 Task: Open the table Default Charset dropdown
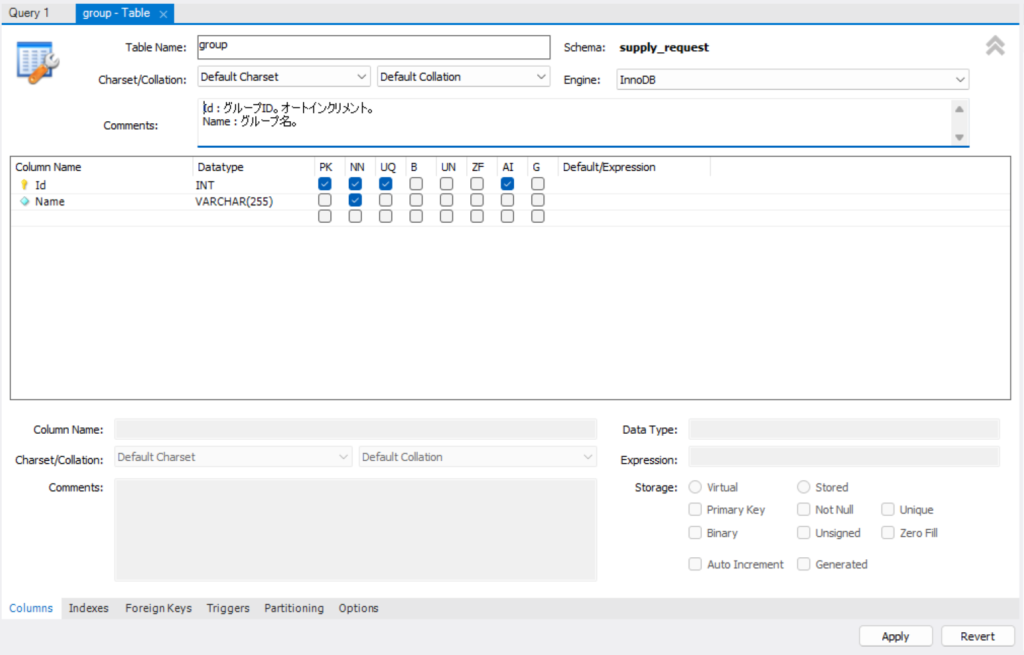pos(284,77)
